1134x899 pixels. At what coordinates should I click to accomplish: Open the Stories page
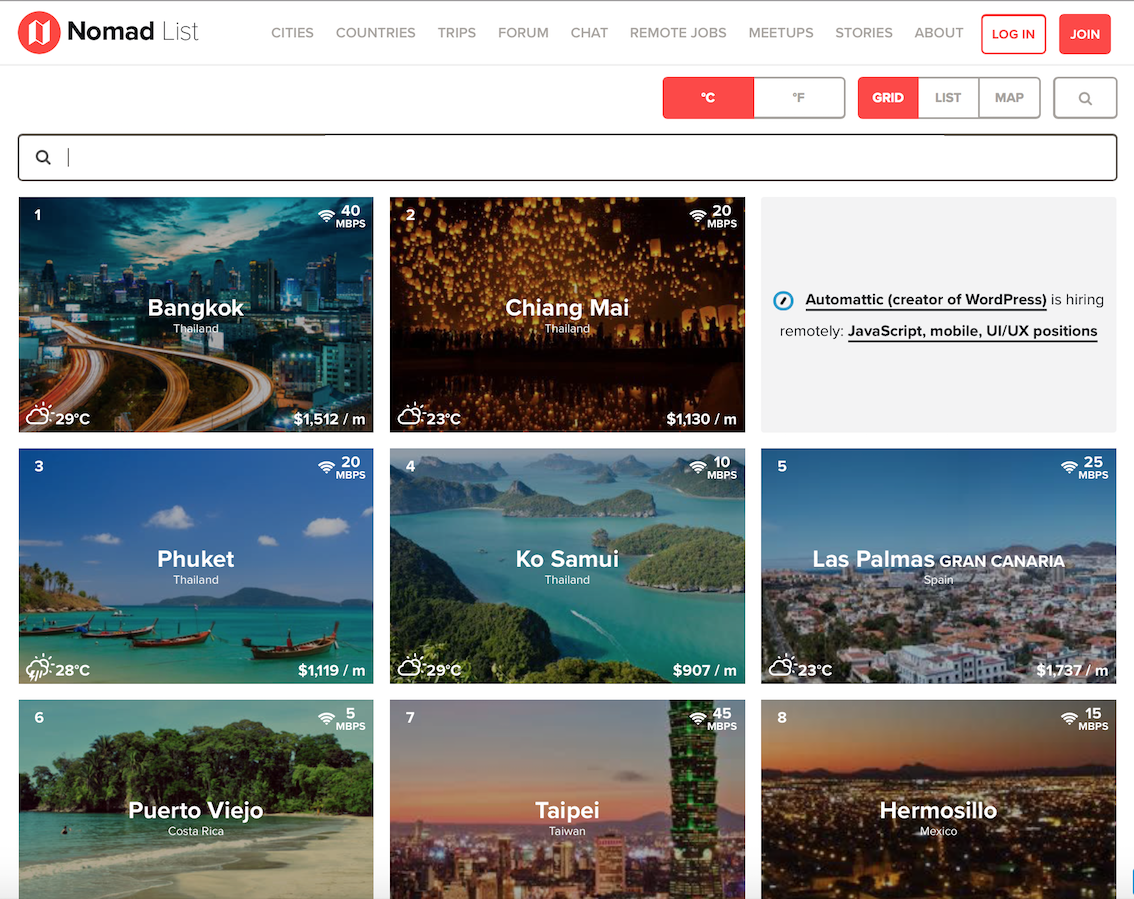[864, 33]
